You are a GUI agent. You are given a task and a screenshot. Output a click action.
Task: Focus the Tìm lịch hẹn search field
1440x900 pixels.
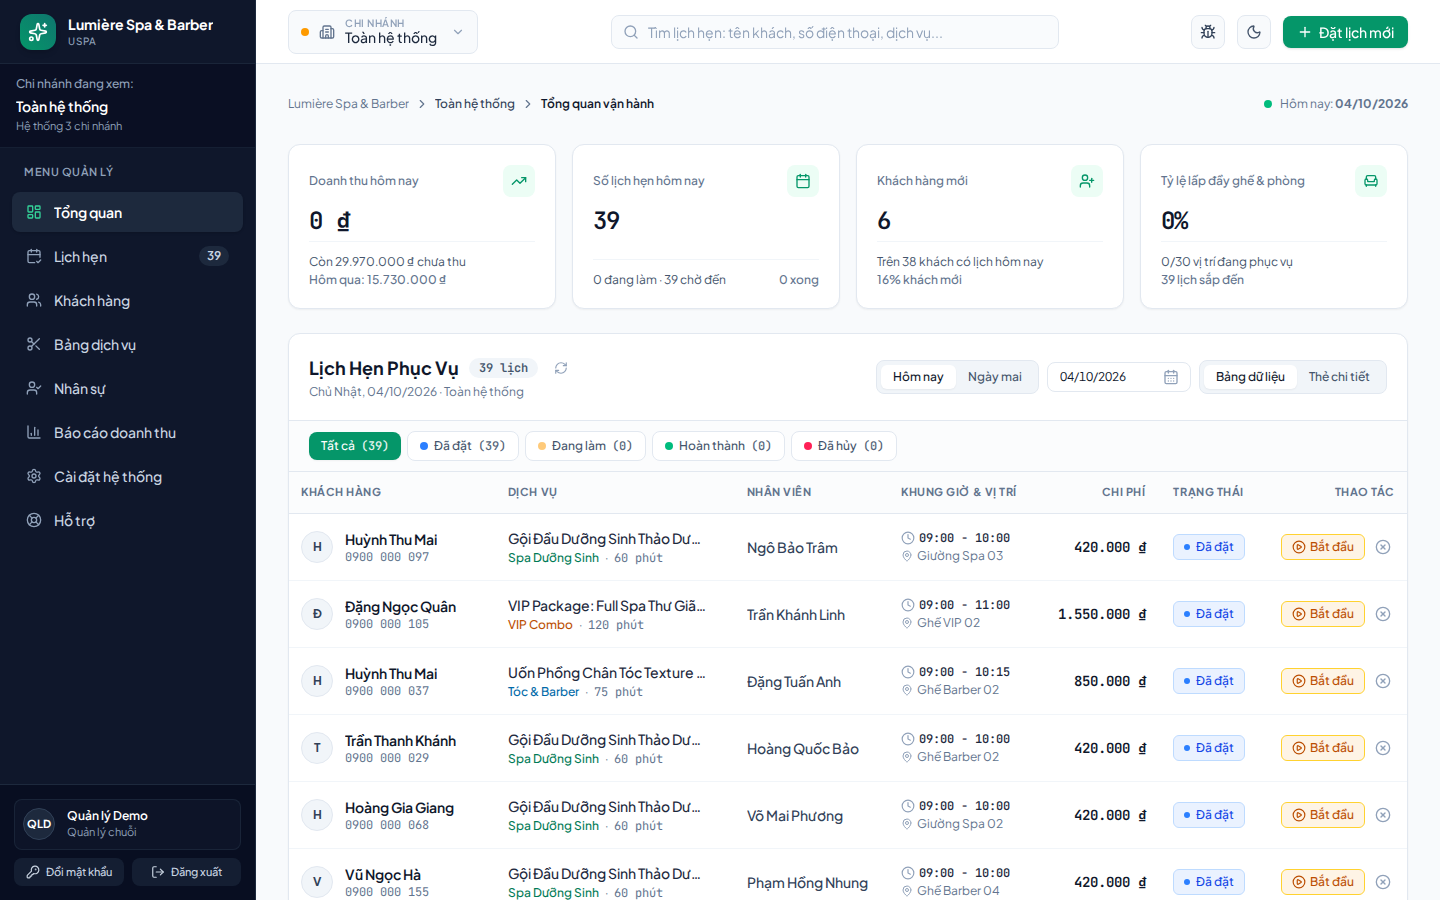tap(835, 32)
